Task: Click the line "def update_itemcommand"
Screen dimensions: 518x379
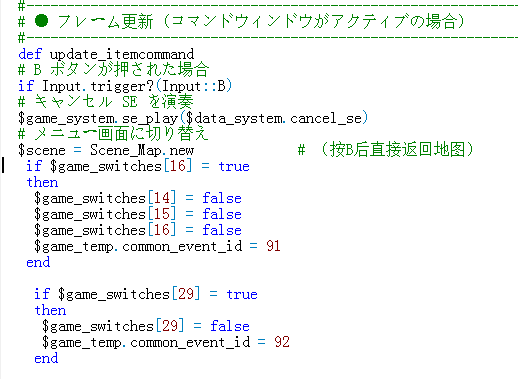Action: pyautogui.click(x=106, y=54)
